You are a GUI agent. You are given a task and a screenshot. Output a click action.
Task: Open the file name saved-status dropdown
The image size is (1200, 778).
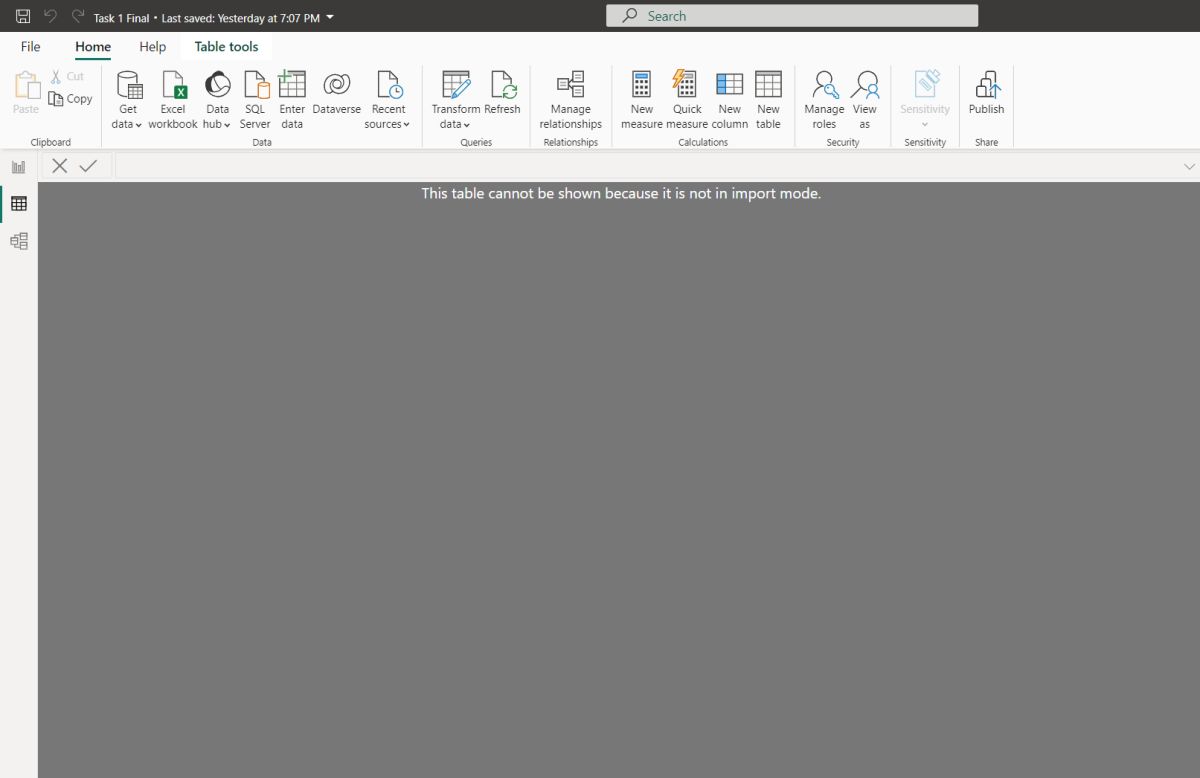(331, 17)
